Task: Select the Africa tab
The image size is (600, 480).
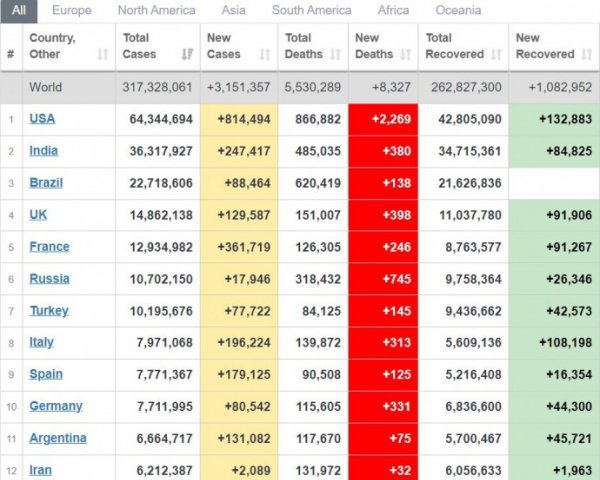Action: tap(393, 11)
